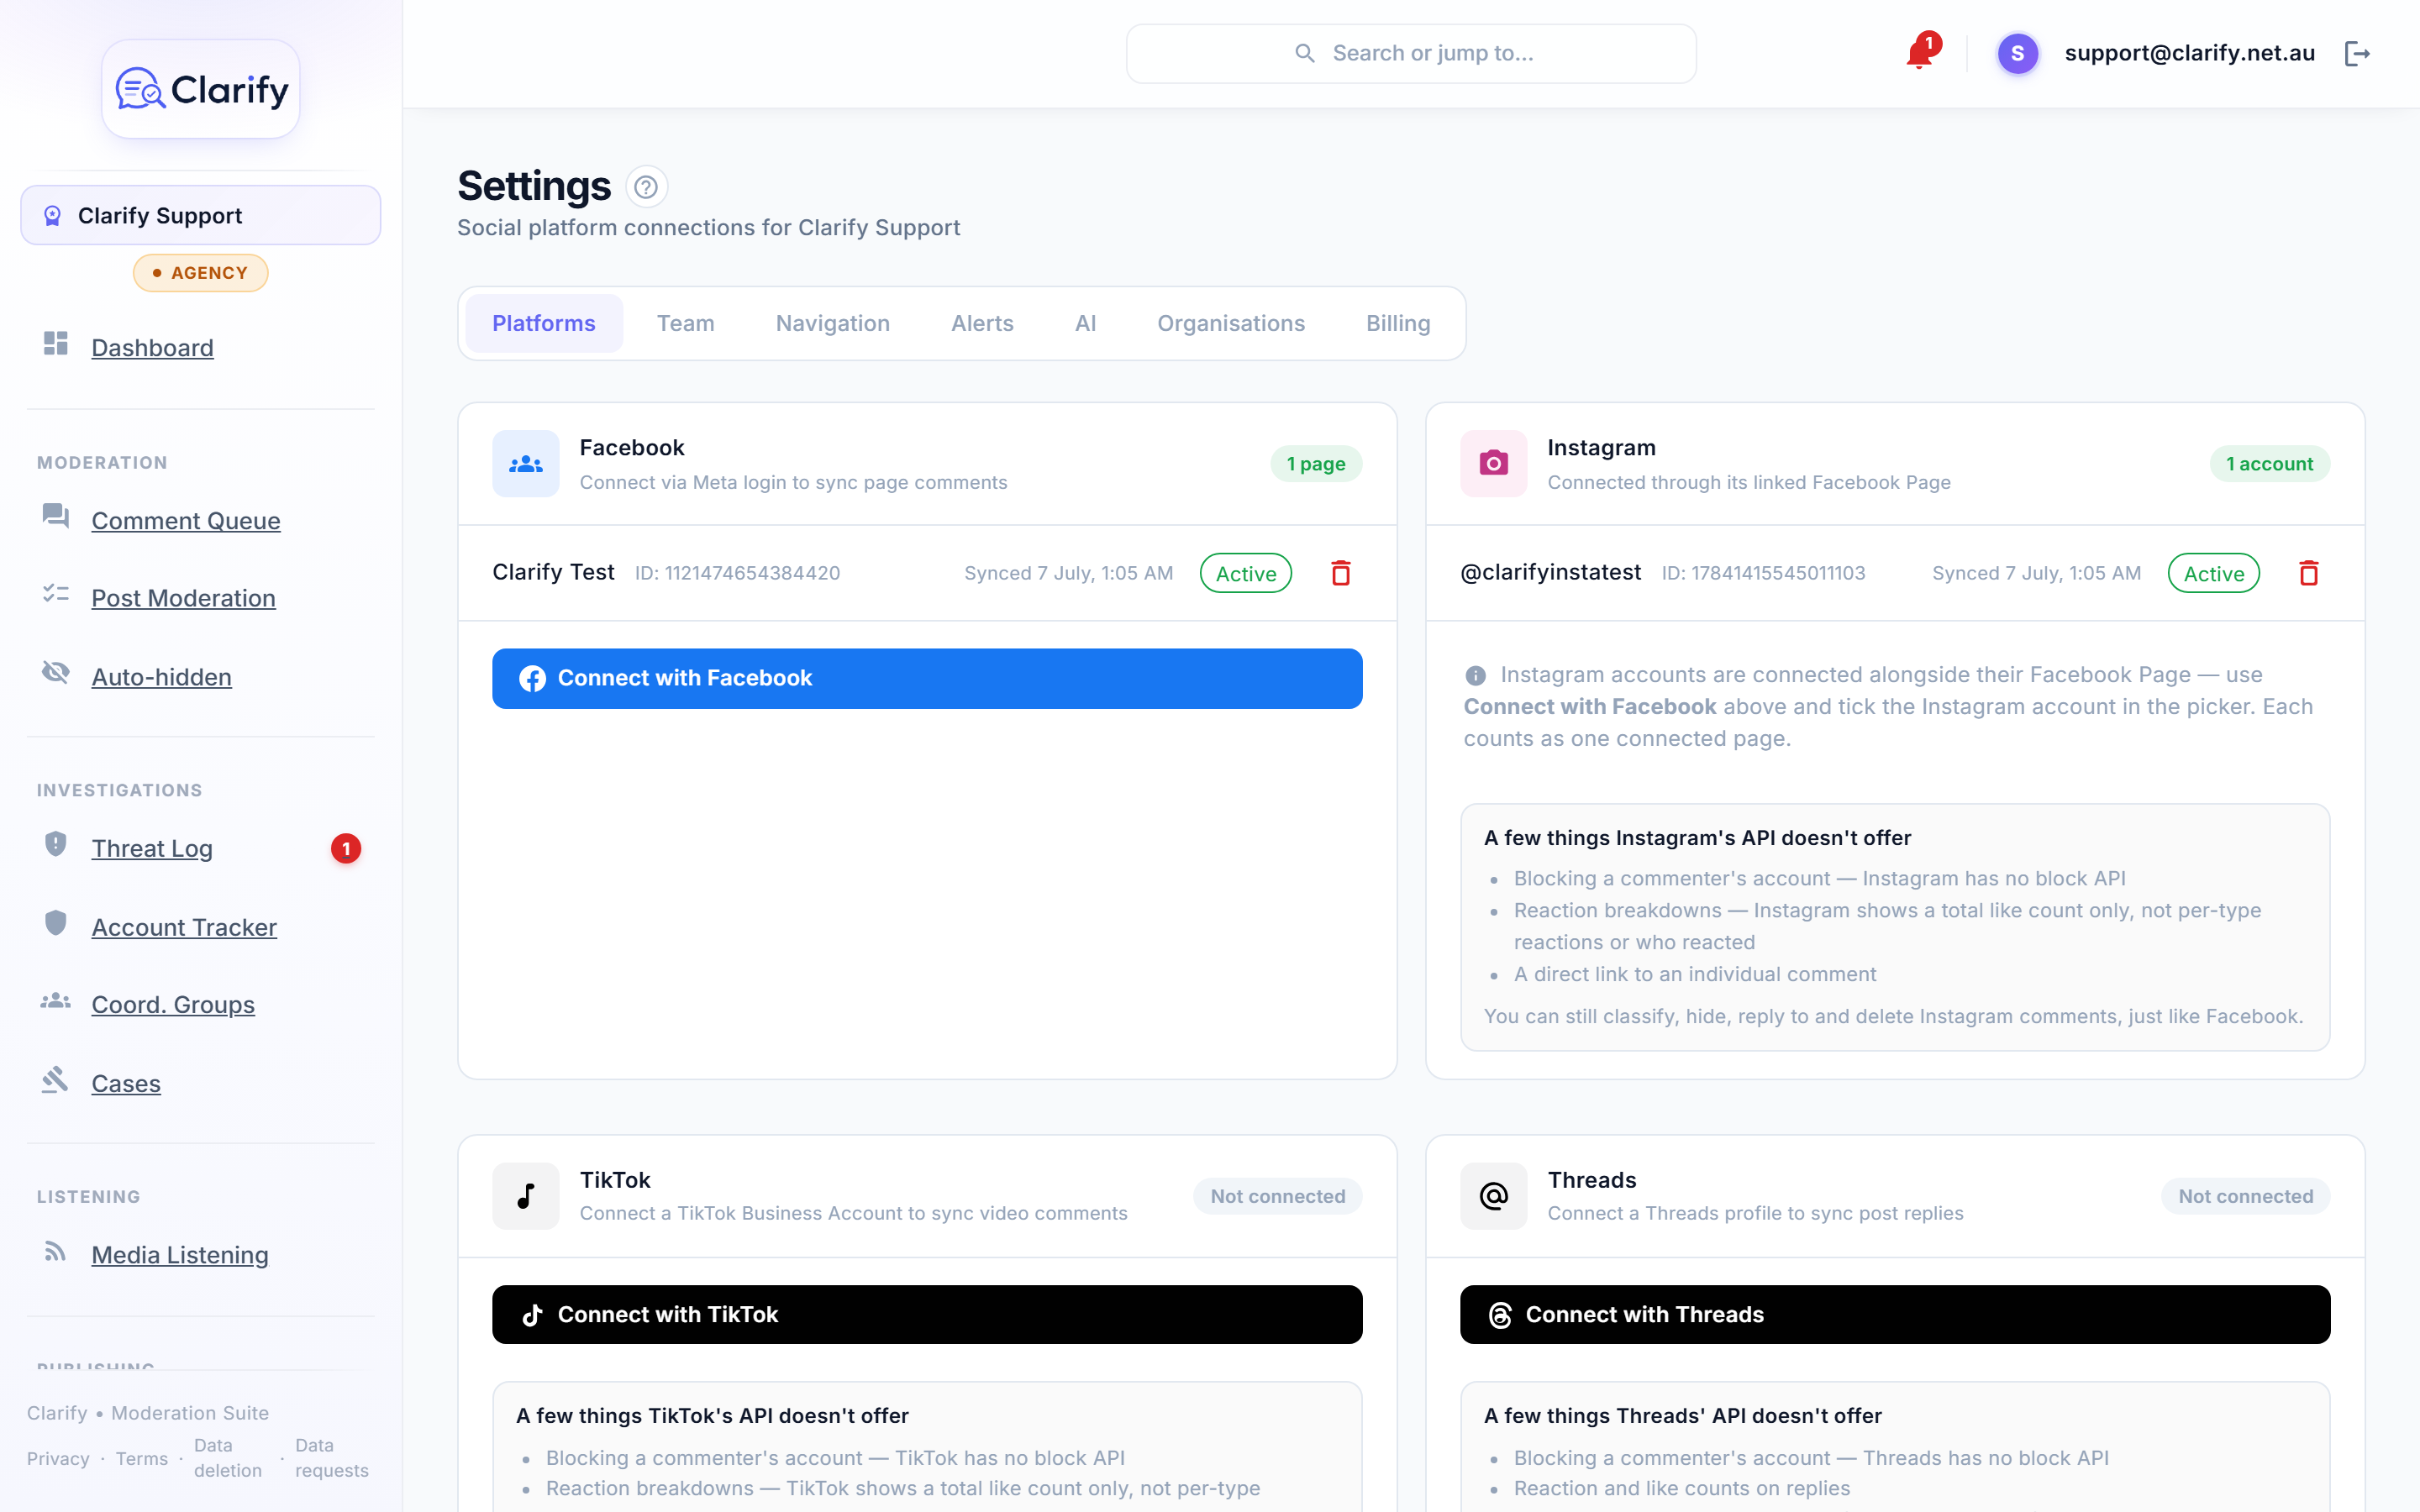The height and width of the screenshot is (1512, 2420).
Task: Click the Threat Log red count badge
Action: pos(346,849)
